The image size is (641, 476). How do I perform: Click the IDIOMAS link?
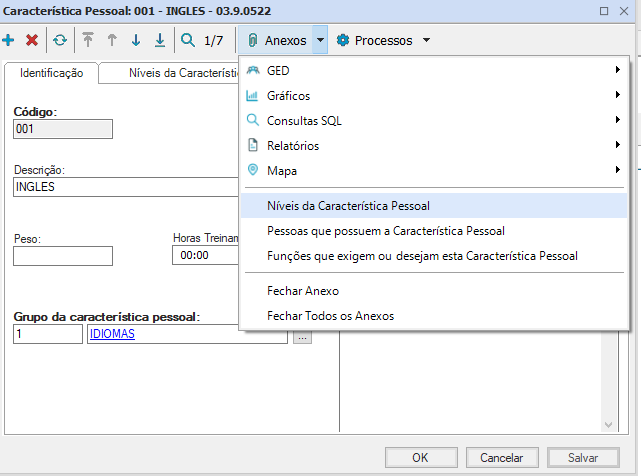click(112, 335)
